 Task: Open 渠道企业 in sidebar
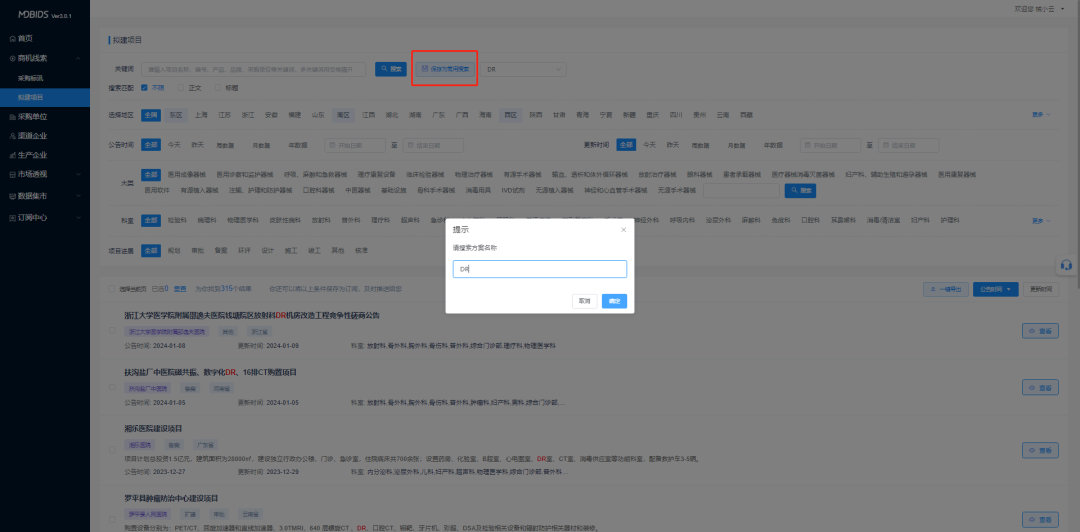[x=32, y=136]
